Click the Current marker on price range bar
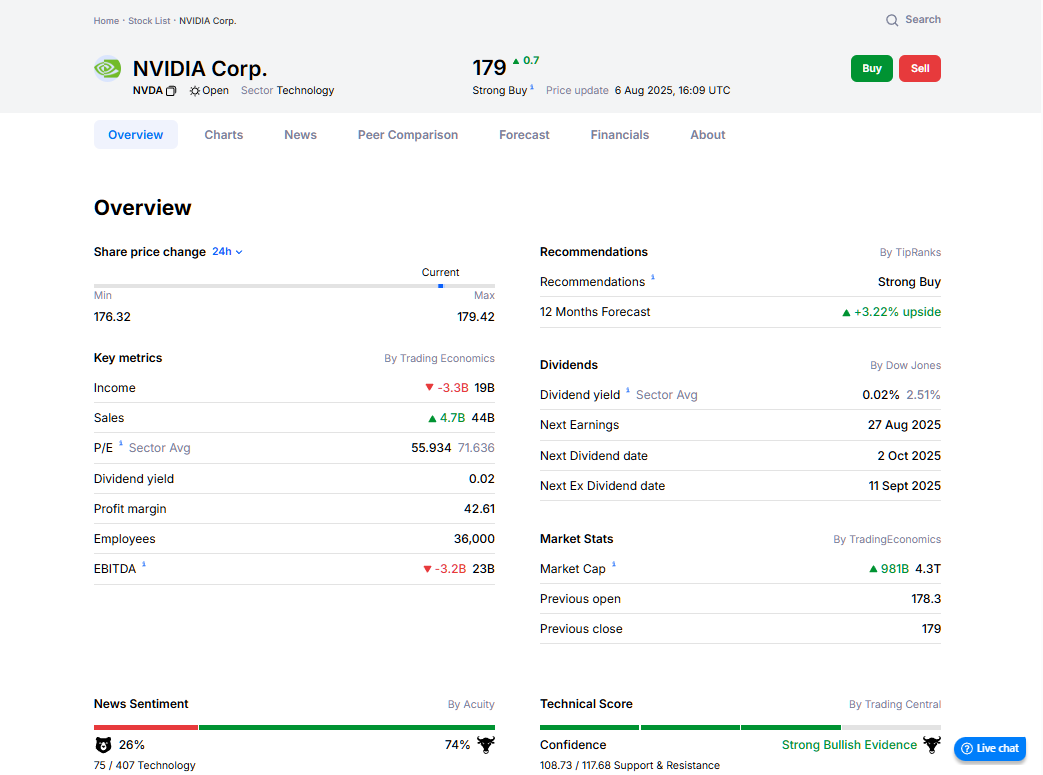 pos(440,286)
